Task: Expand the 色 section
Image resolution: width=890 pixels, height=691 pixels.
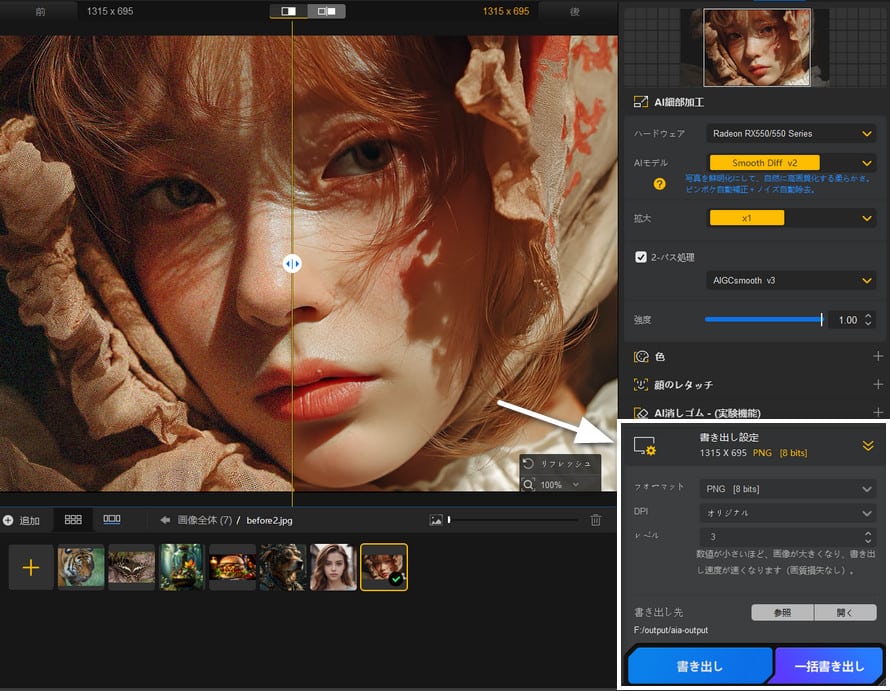Action: [877, 356]
